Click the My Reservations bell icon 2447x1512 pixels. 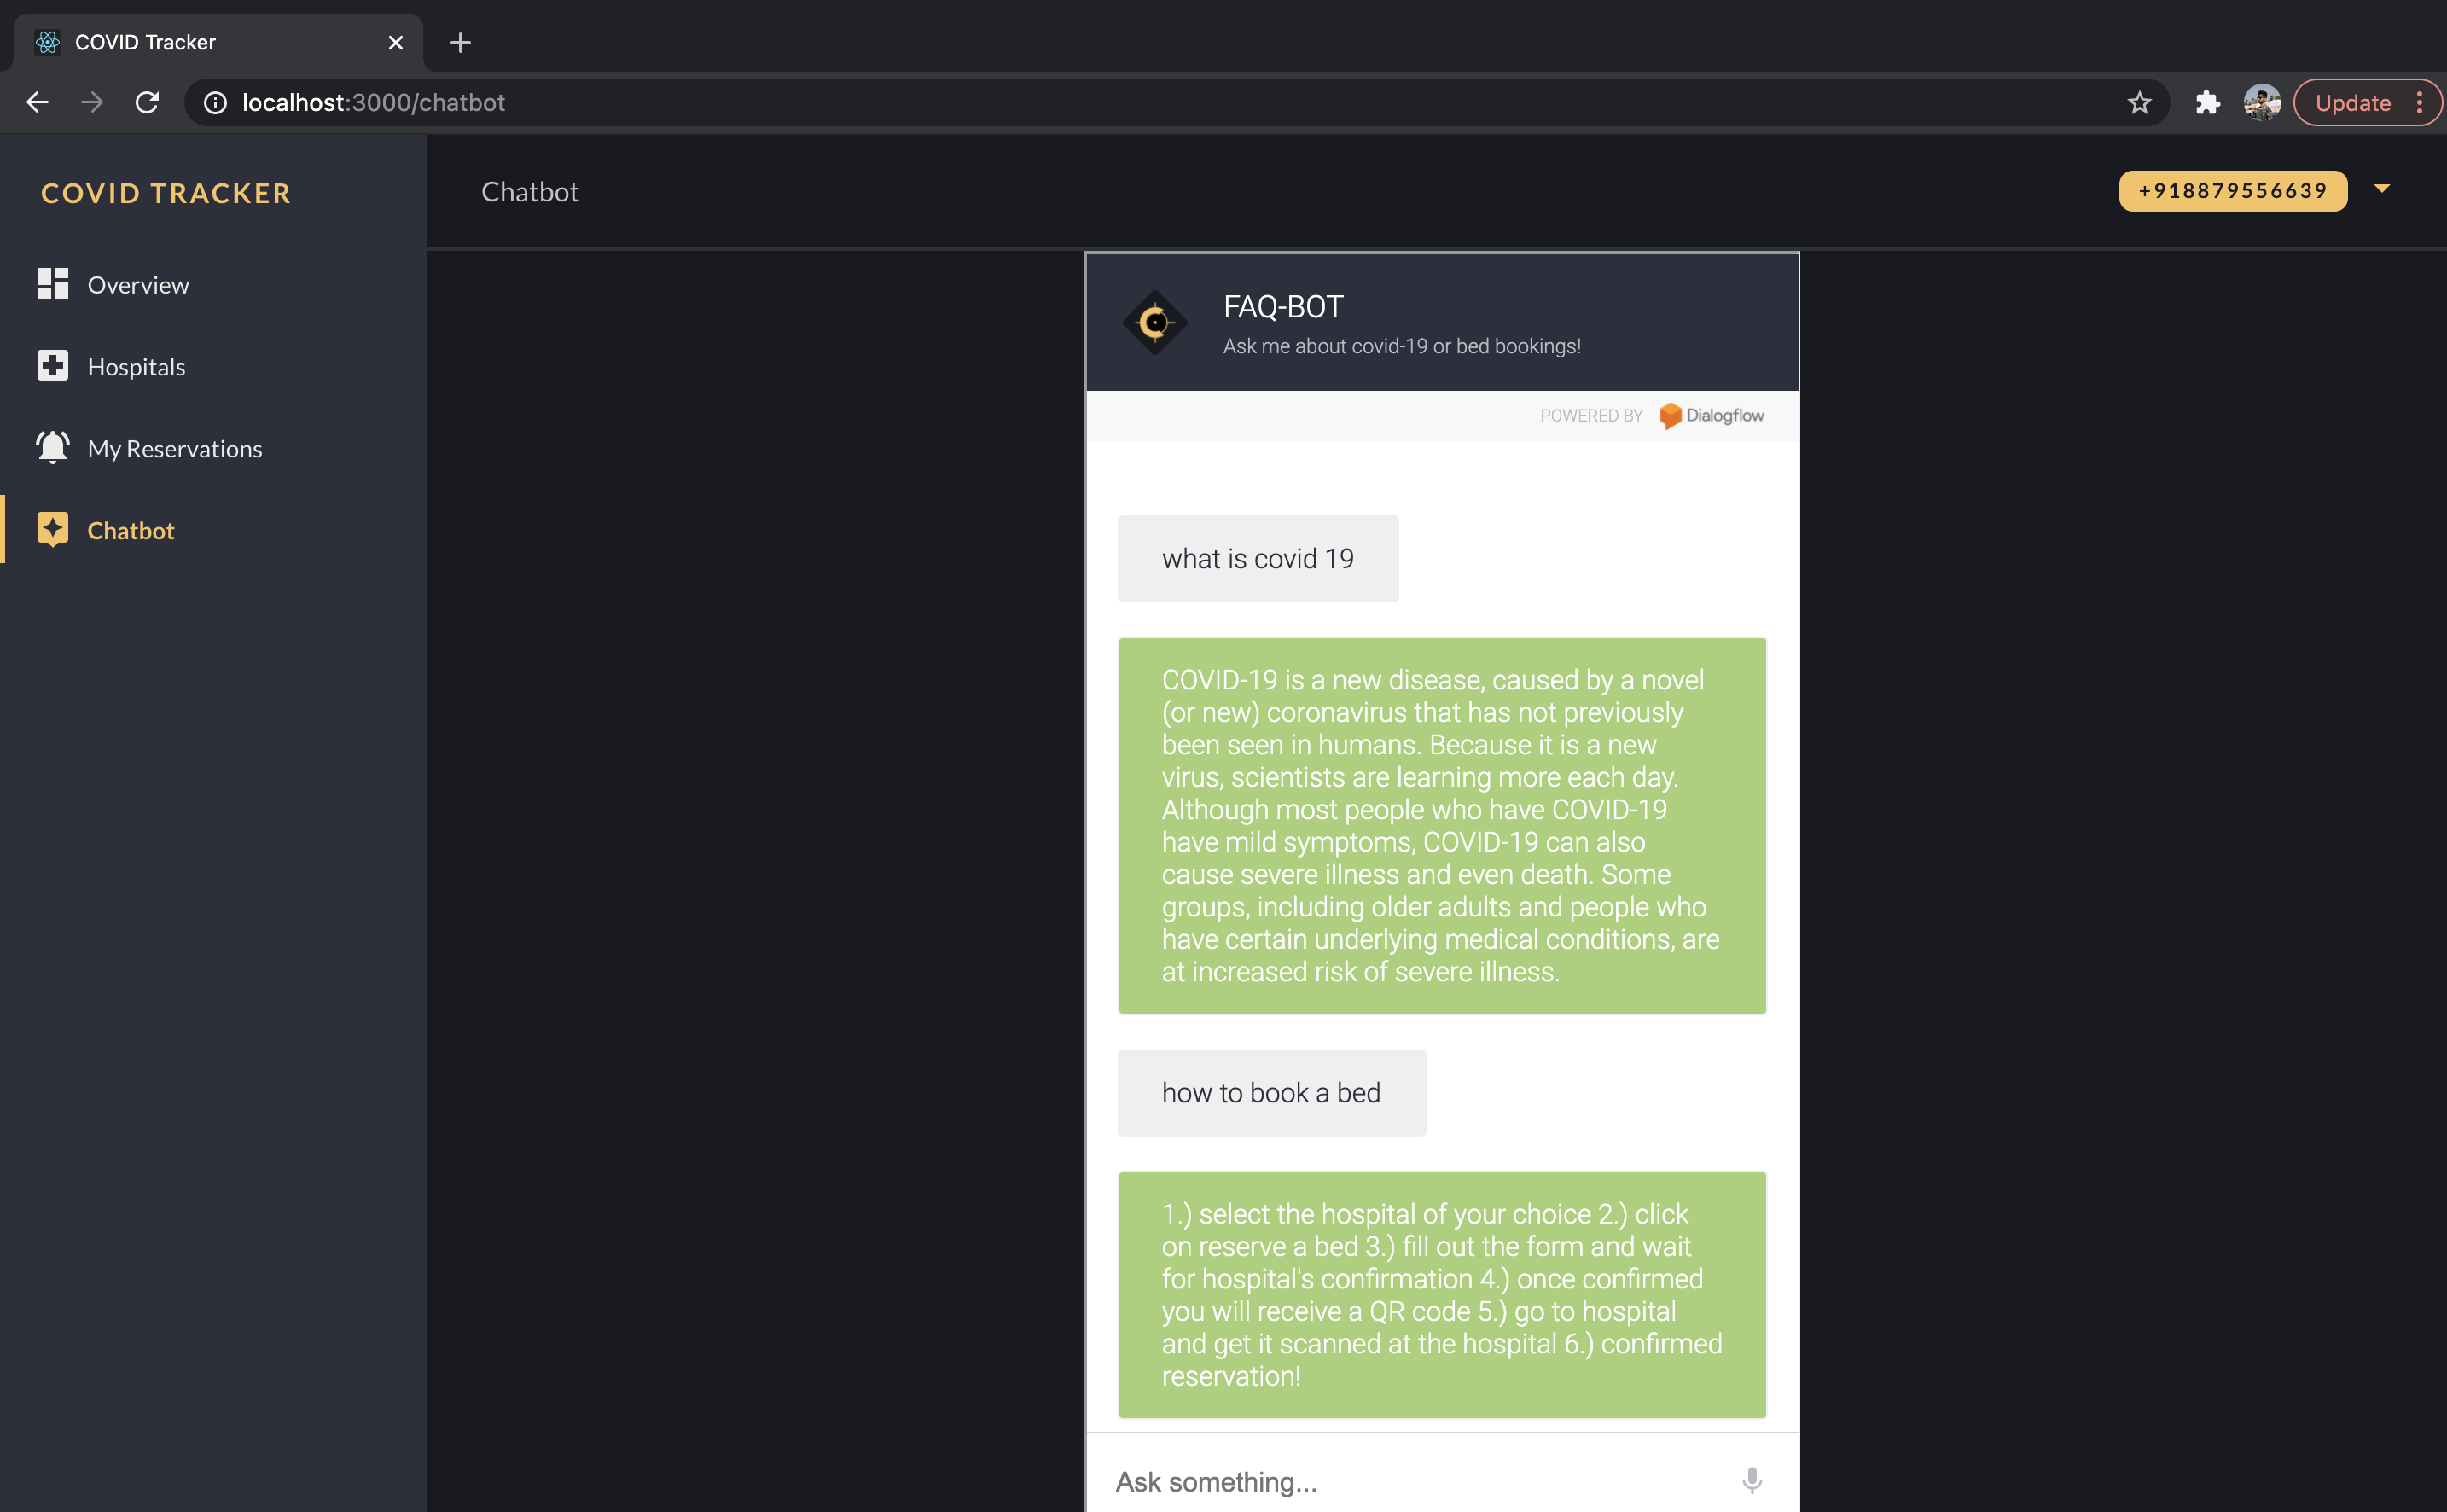click(x=52, y=447)
